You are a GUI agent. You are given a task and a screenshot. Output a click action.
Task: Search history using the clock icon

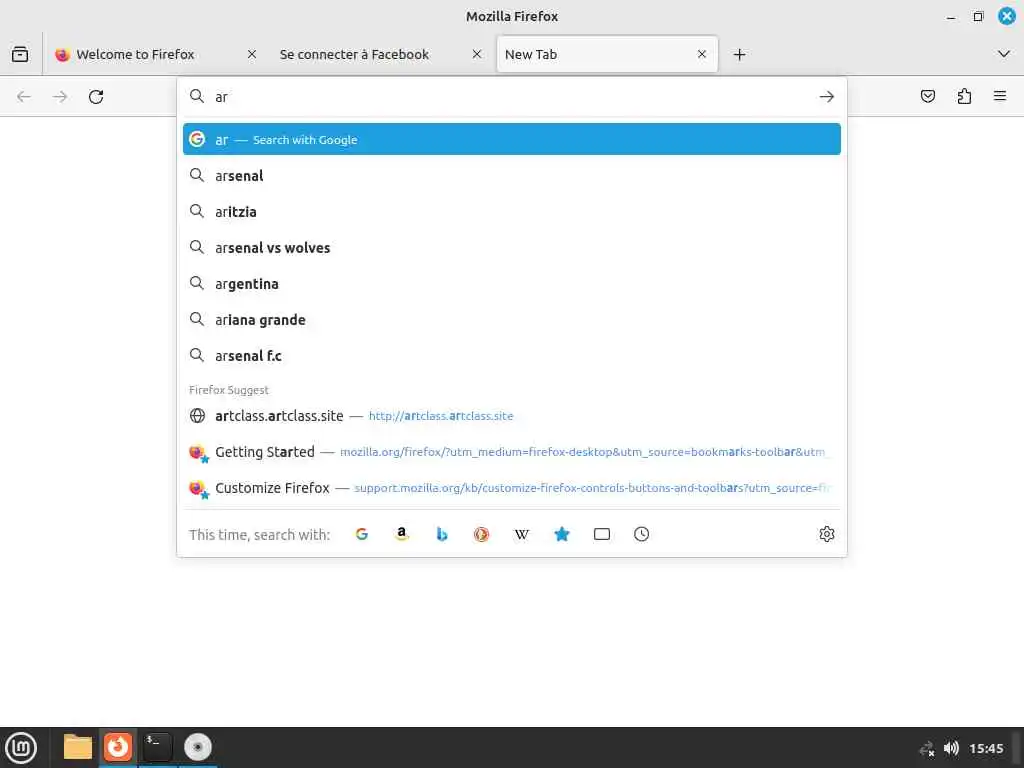pyautogui.click(x=641, y=534)
